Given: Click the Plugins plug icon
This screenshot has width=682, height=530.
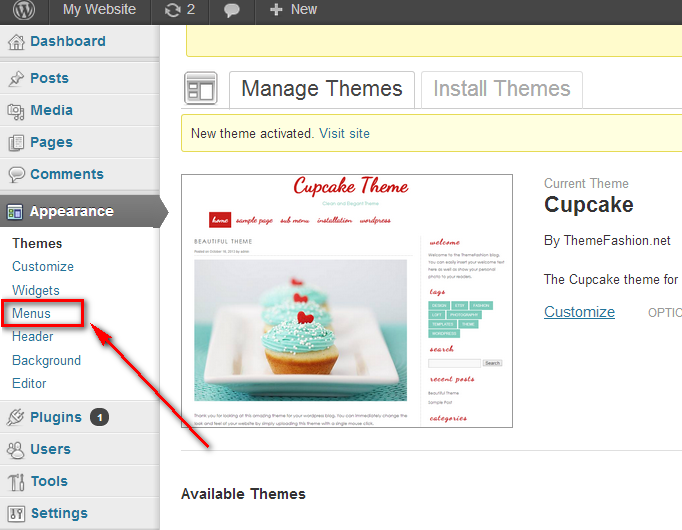Looking at the screenshot, I should coord(15,417).
